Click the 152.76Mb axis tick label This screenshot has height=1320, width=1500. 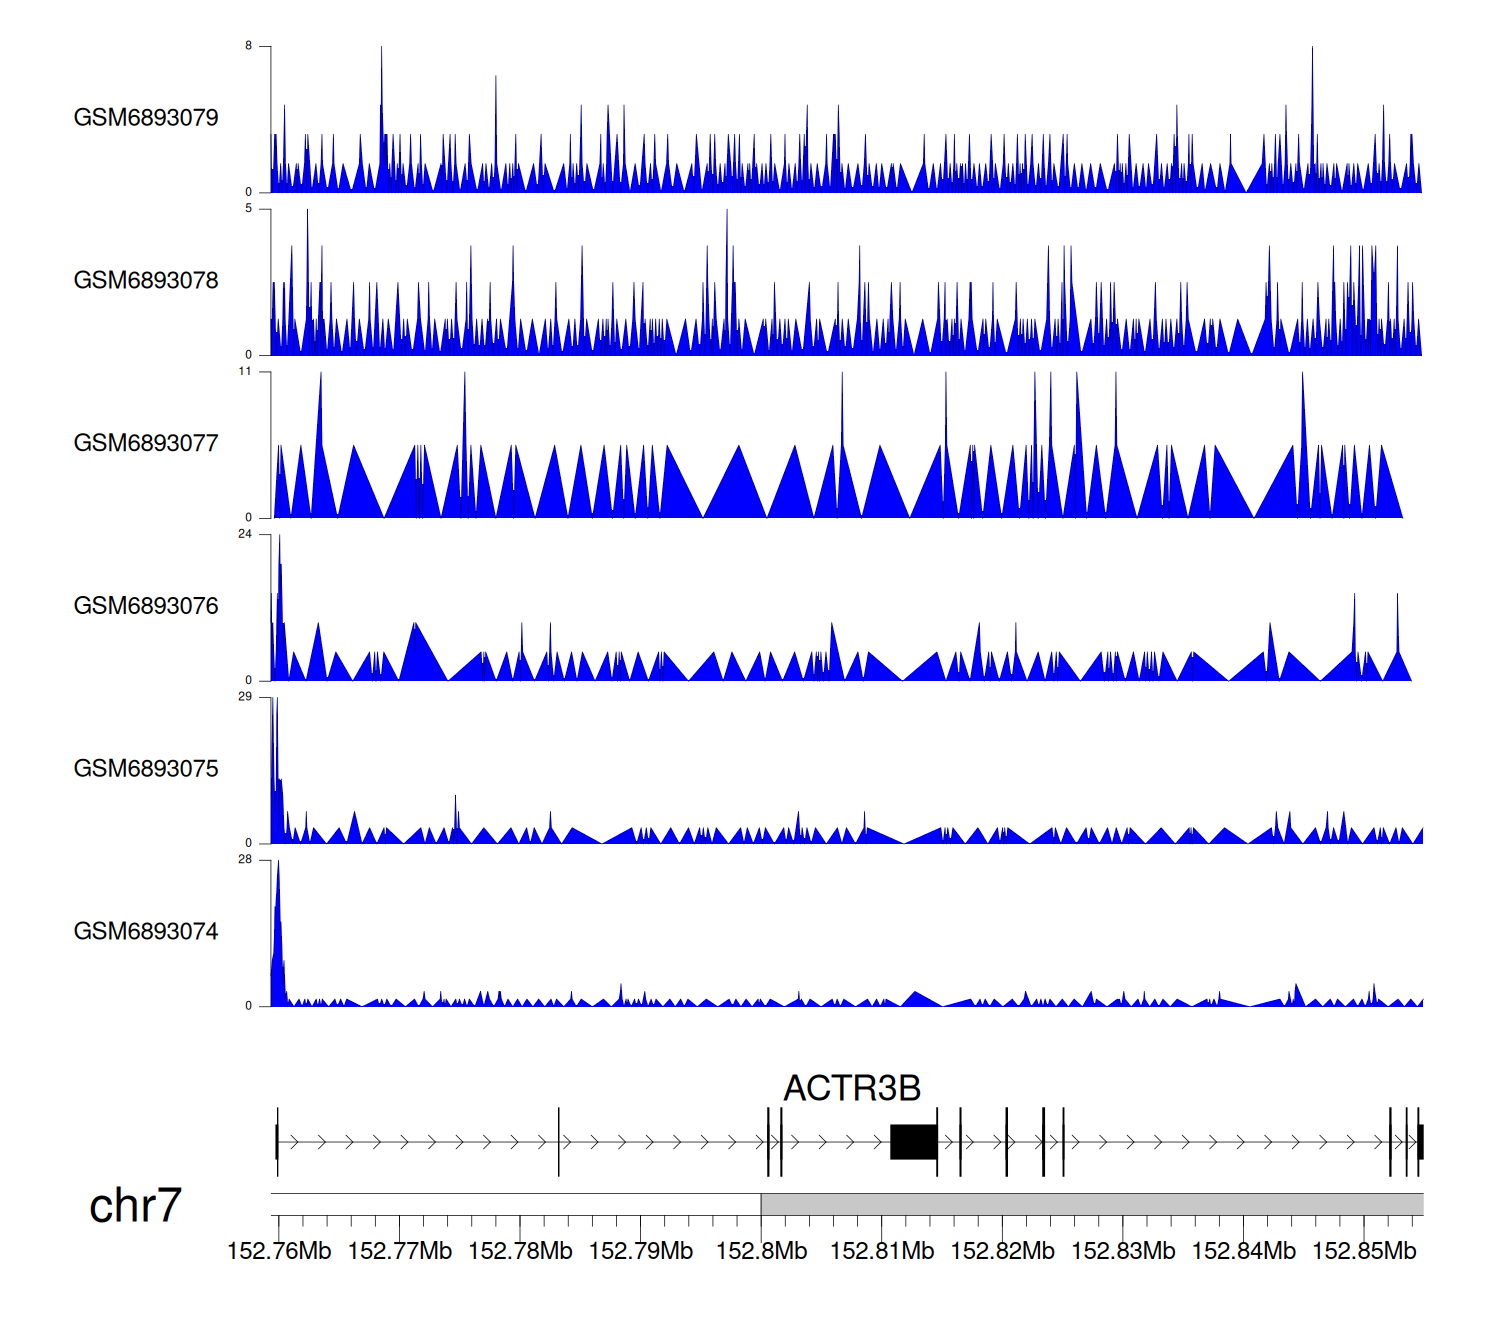tap(279, 1252)
